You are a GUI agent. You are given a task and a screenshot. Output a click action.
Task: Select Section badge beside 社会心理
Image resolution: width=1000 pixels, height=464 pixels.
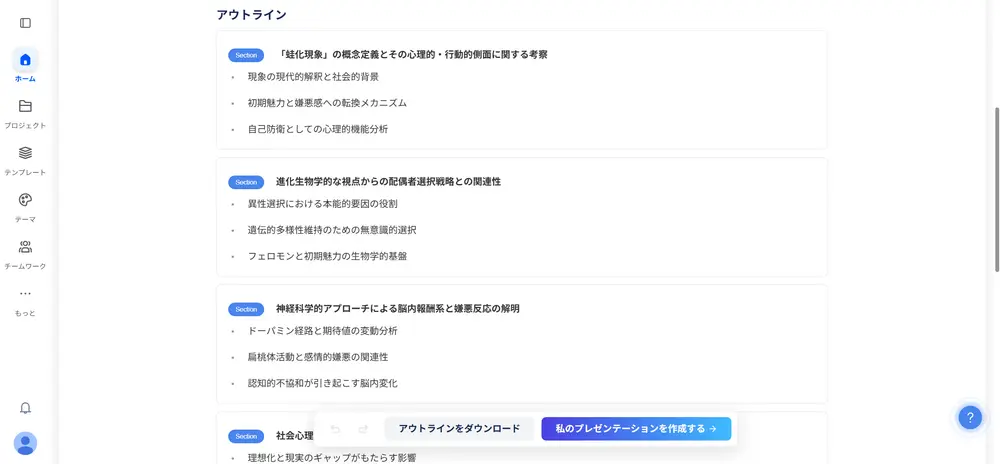coord(246,437)
